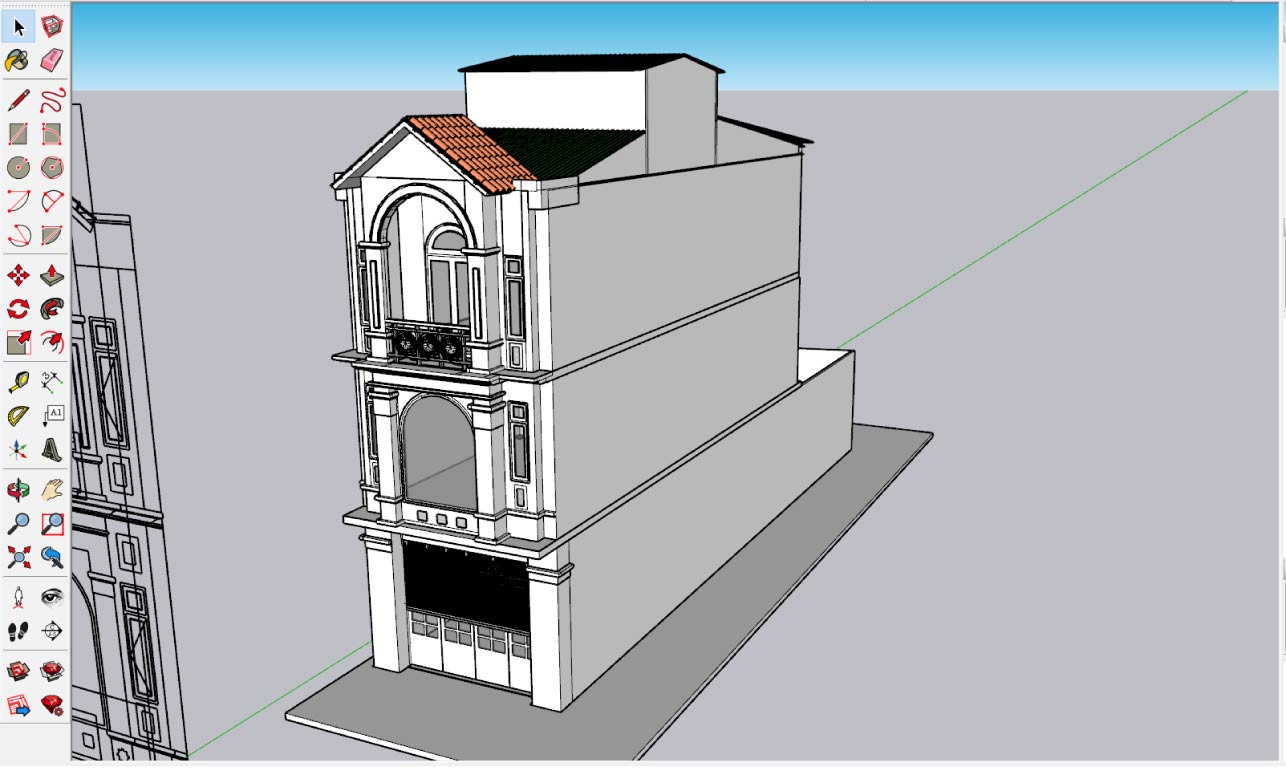Select the Line pencil tool
The image size is (1286, 768).
point(18,100)
